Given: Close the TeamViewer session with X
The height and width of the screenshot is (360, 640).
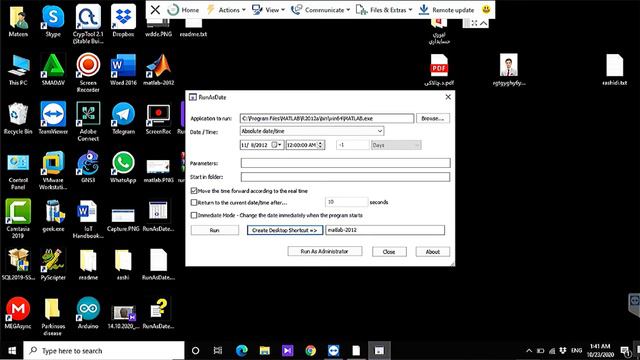Looking at the screenshot, I should [155, 10].
